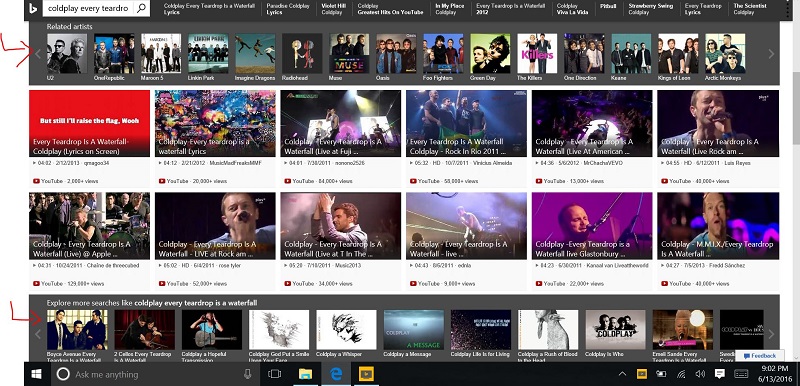
Task: Open the network Wi-Fi tray icon
Action: point(681,374)
